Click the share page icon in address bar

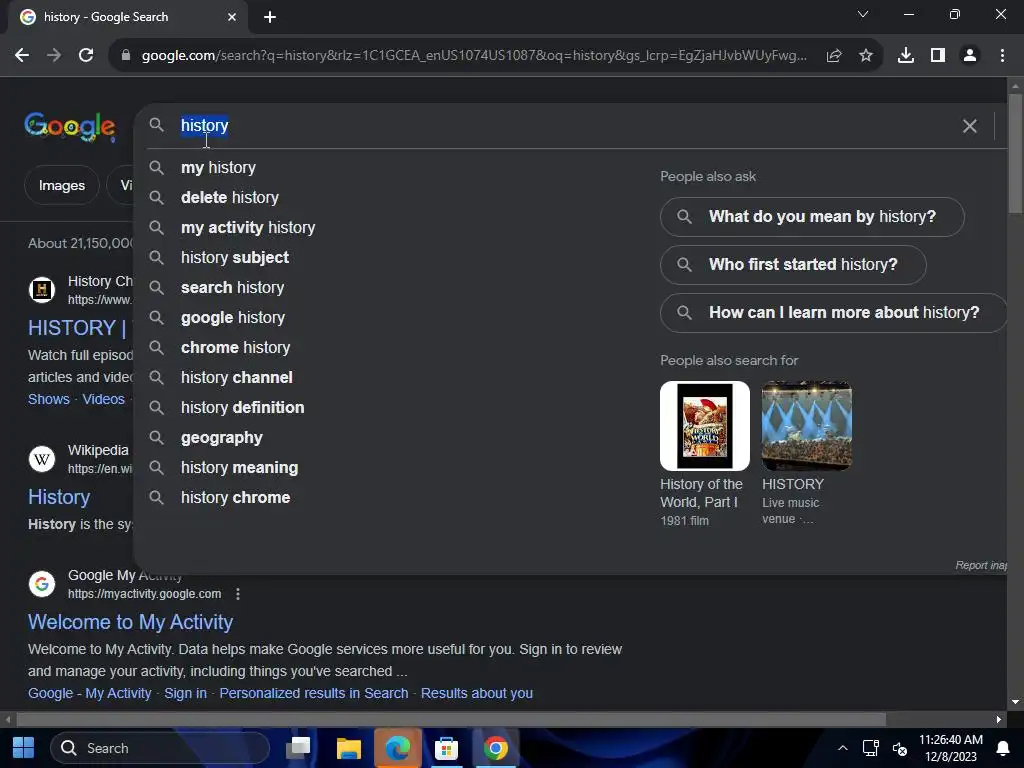coord(834,56)
